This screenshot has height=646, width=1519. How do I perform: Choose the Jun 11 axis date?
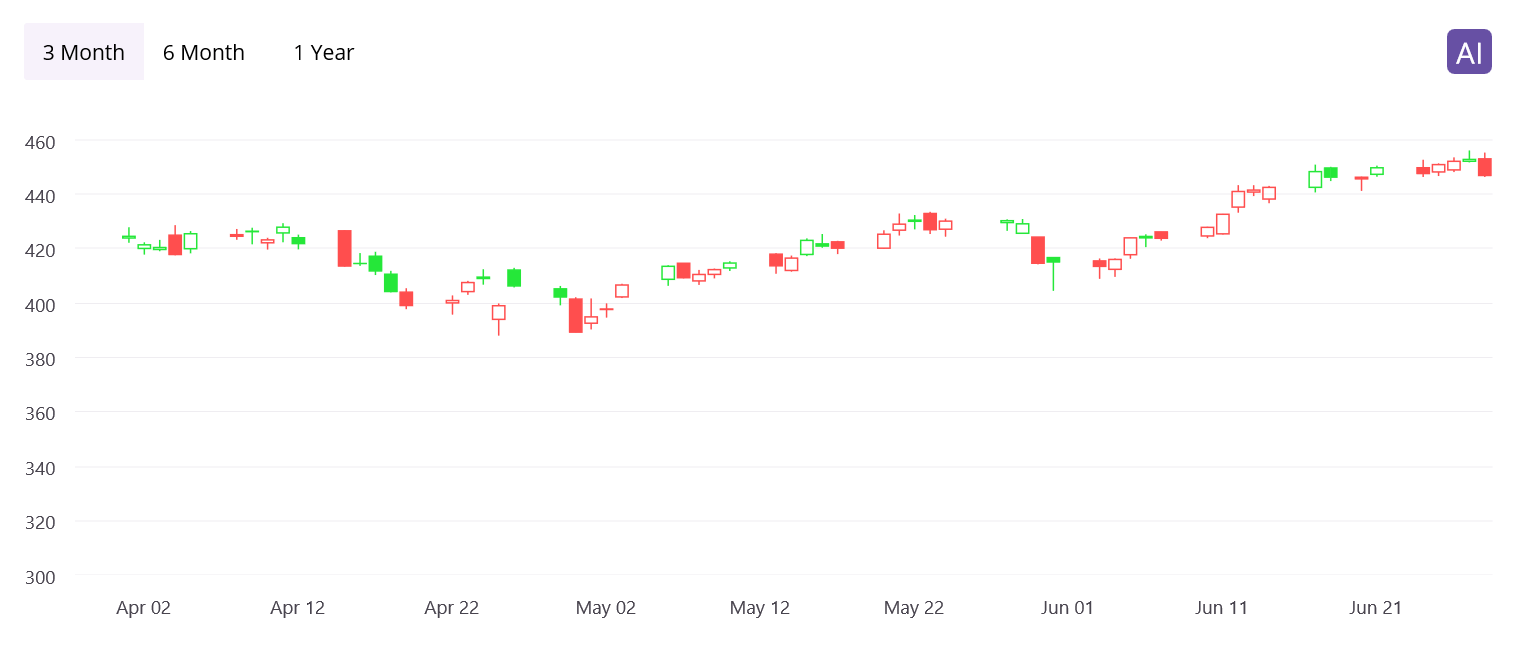coord(1221,608)
